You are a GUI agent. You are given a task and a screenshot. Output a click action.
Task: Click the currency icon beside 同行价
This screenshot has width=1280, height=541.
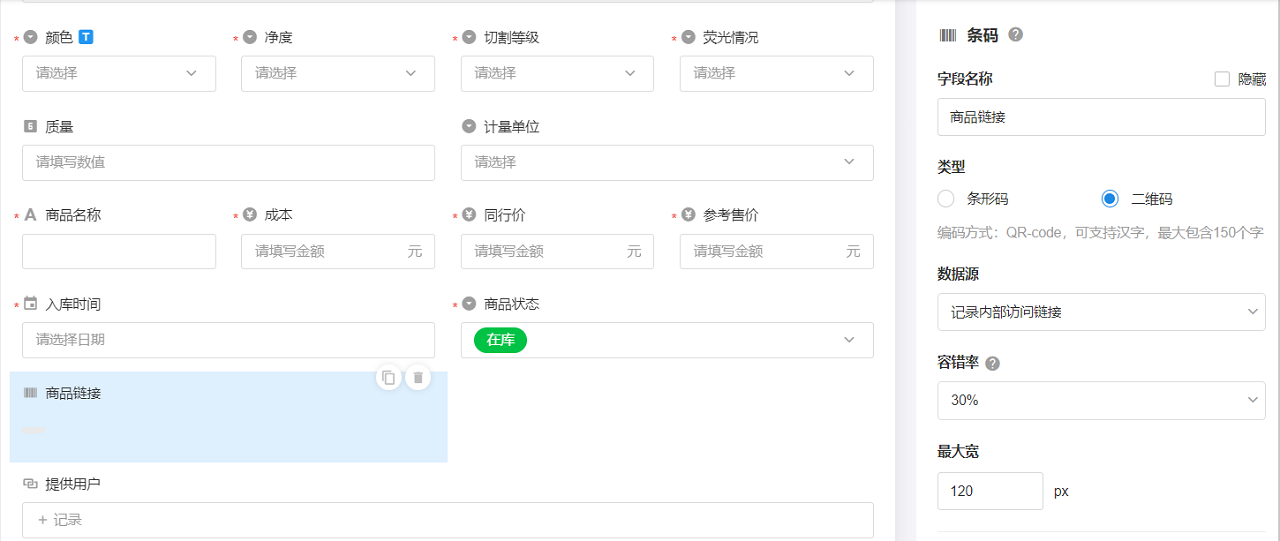469,214
